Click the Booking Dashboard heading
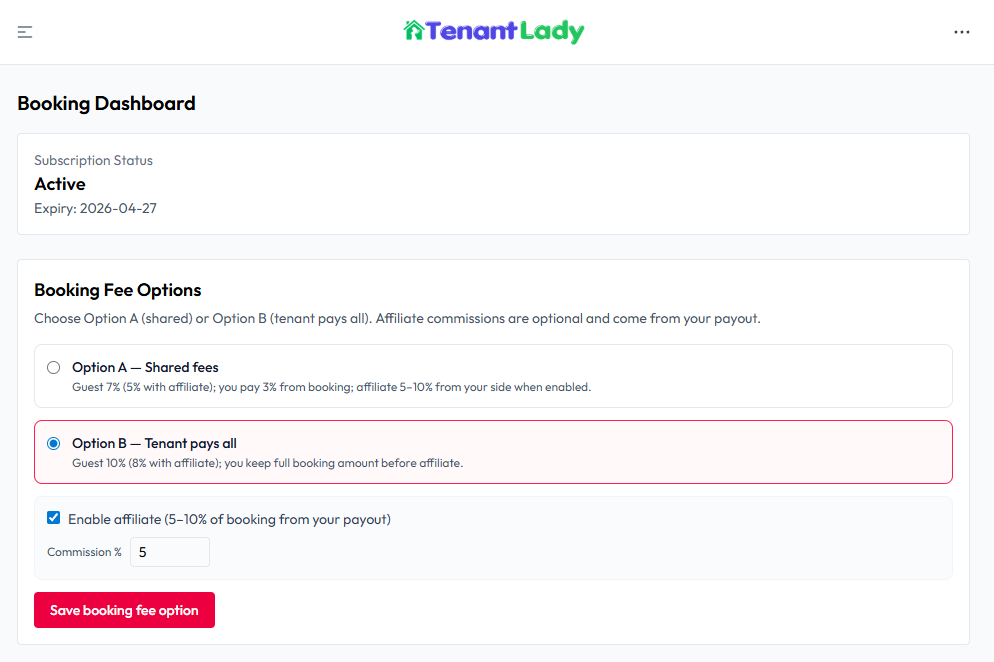The height and width of the screenshot is (662, 994). pyautogui.click(x=106, y=103)
